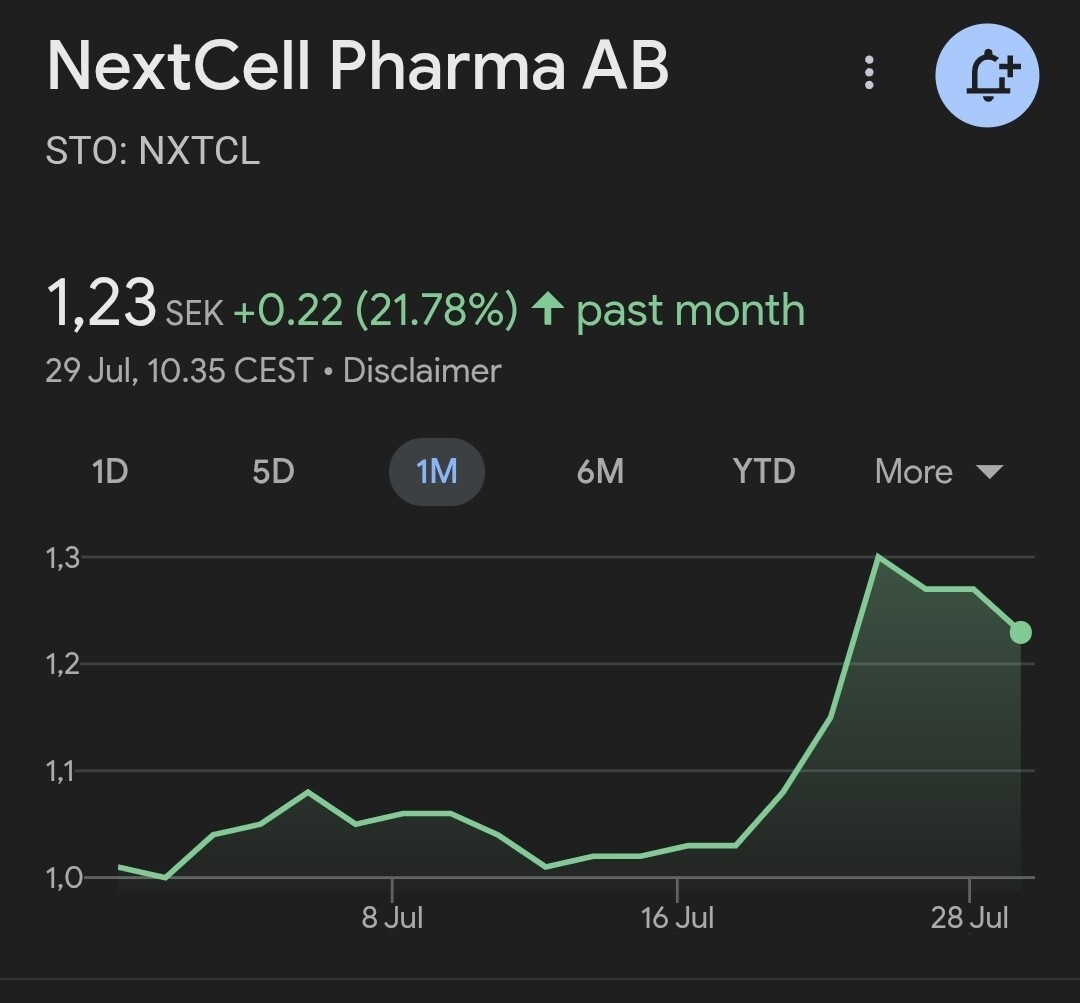Click the 16 Jul axis label
The height and width of the screenshot is (1003, 1080).
[677, 917]
